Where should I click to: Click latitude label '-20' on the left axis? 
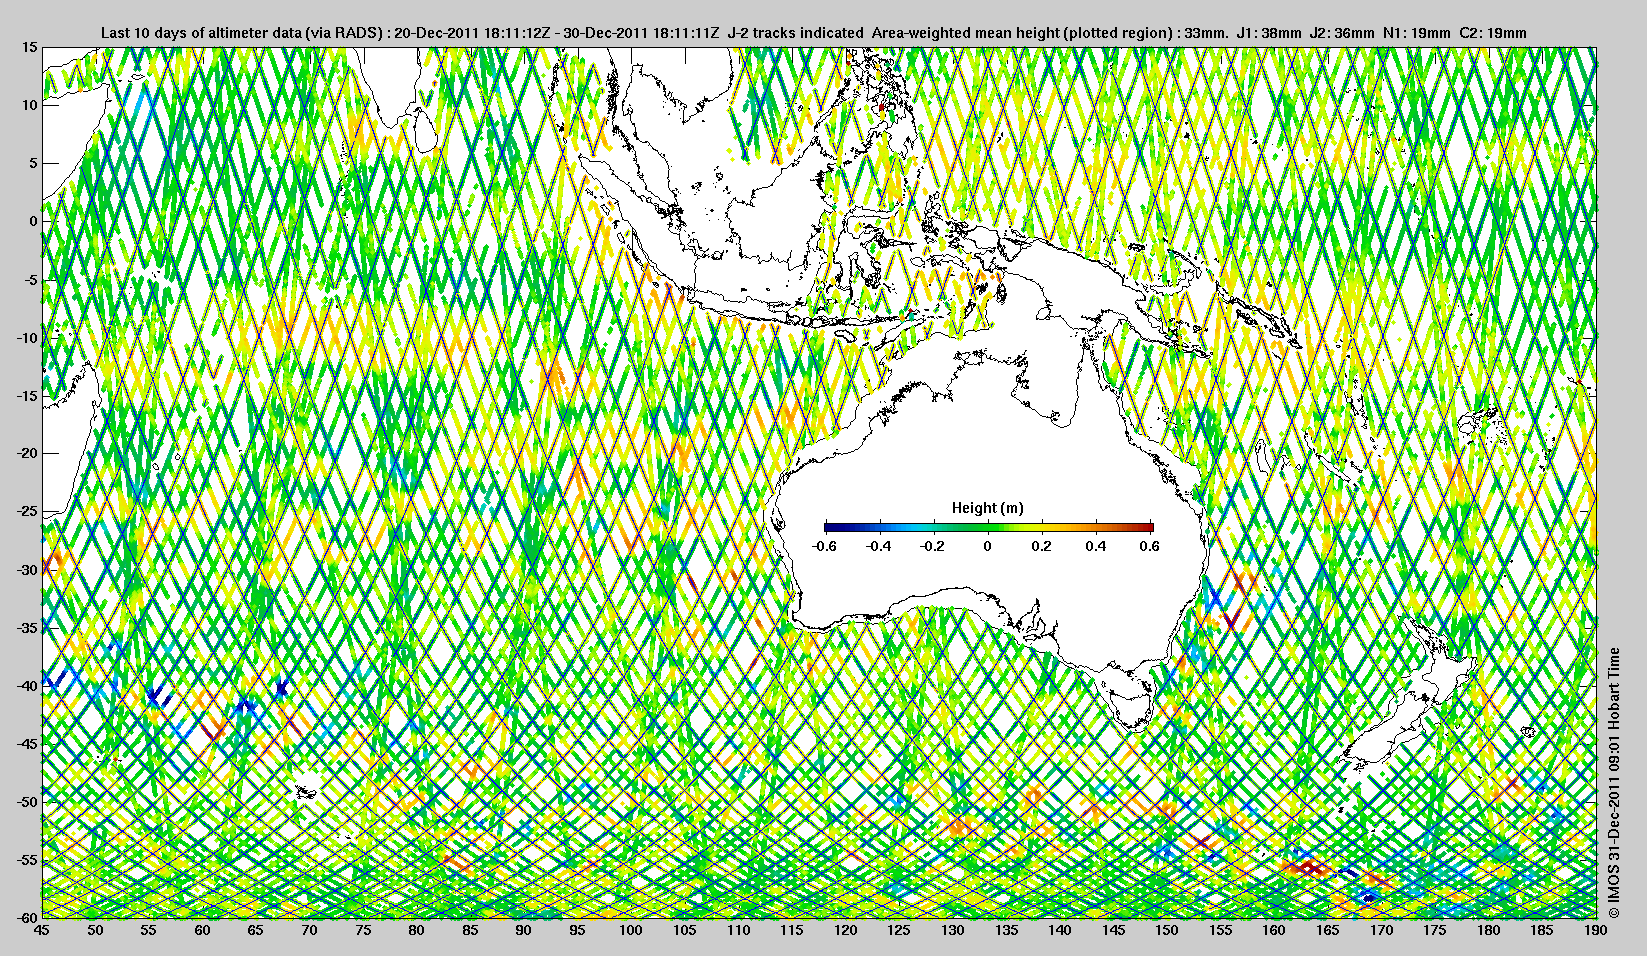pos(27,453)
